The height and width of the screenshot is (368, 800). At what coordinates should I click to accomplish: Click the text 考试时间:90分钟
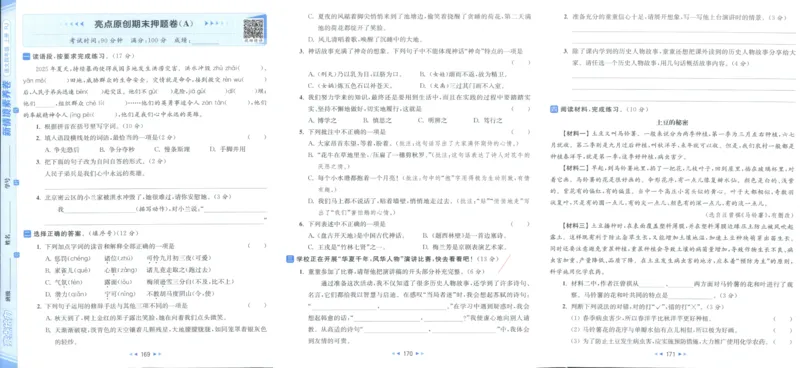(x=95, y=40)
